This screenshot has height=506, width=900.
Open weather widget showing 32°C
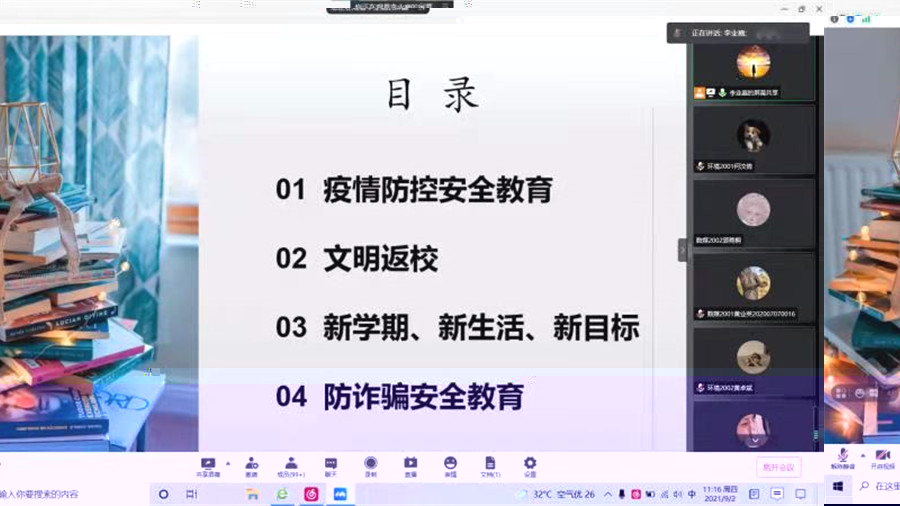pyautogui.click(x=557, y=494)
